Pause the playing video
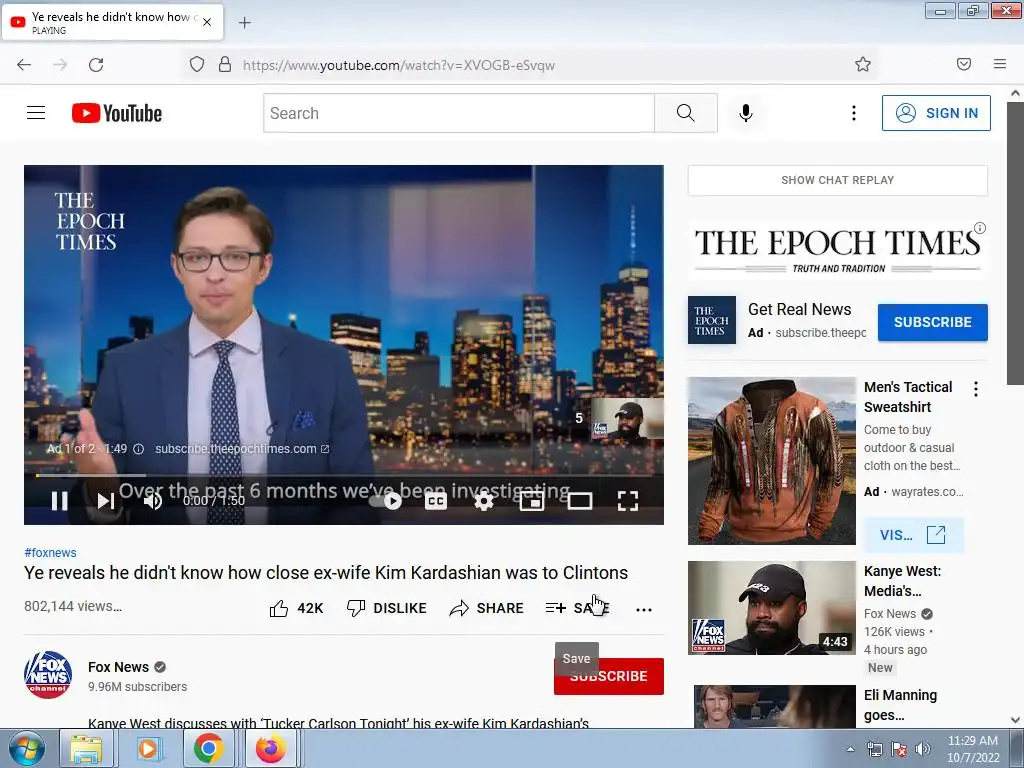 click(59, 501)
